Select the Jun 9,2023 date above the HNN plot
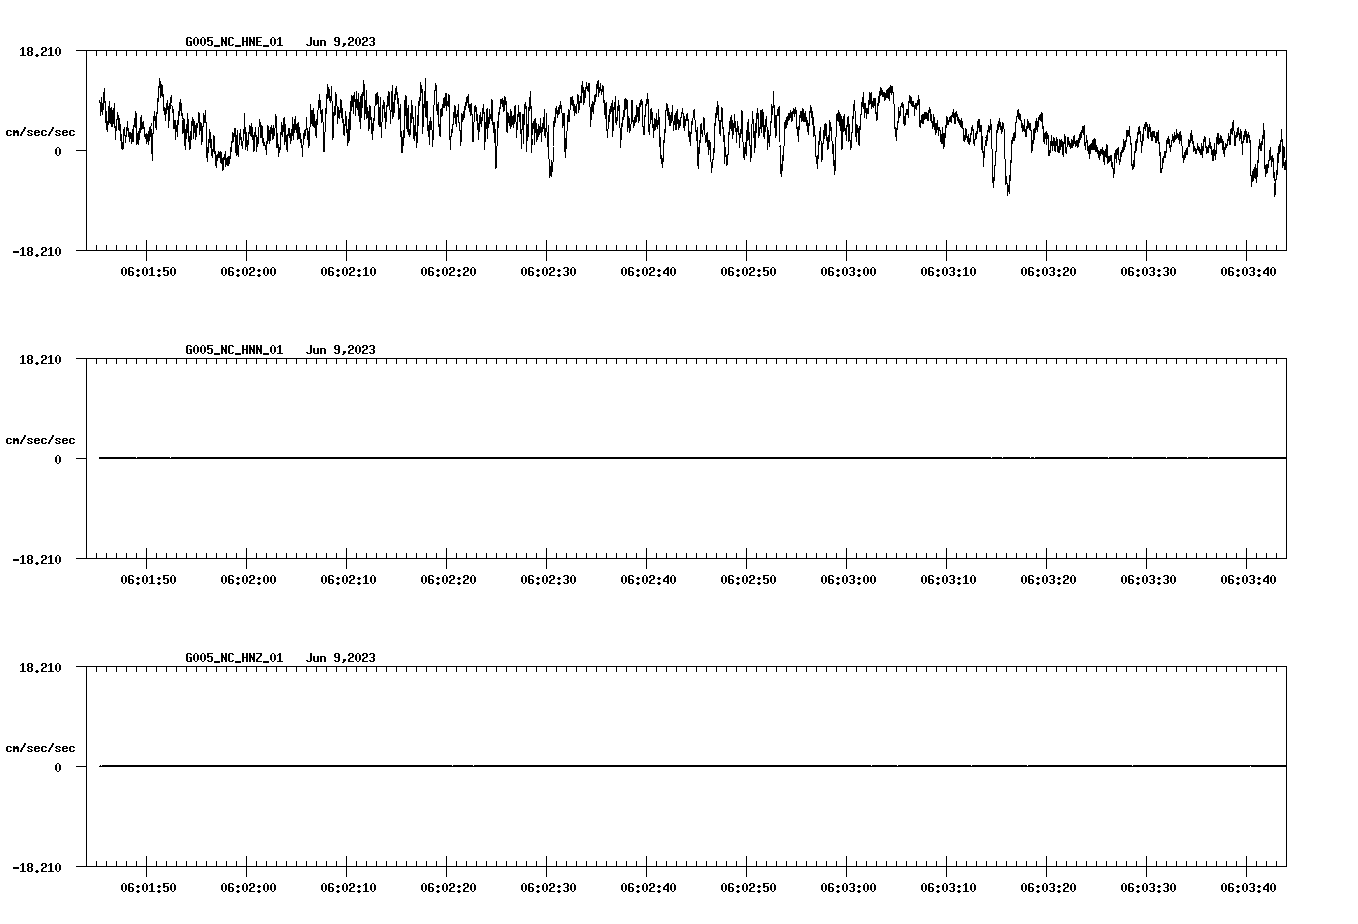1358x924 pixels. click(x=341, y=350)
